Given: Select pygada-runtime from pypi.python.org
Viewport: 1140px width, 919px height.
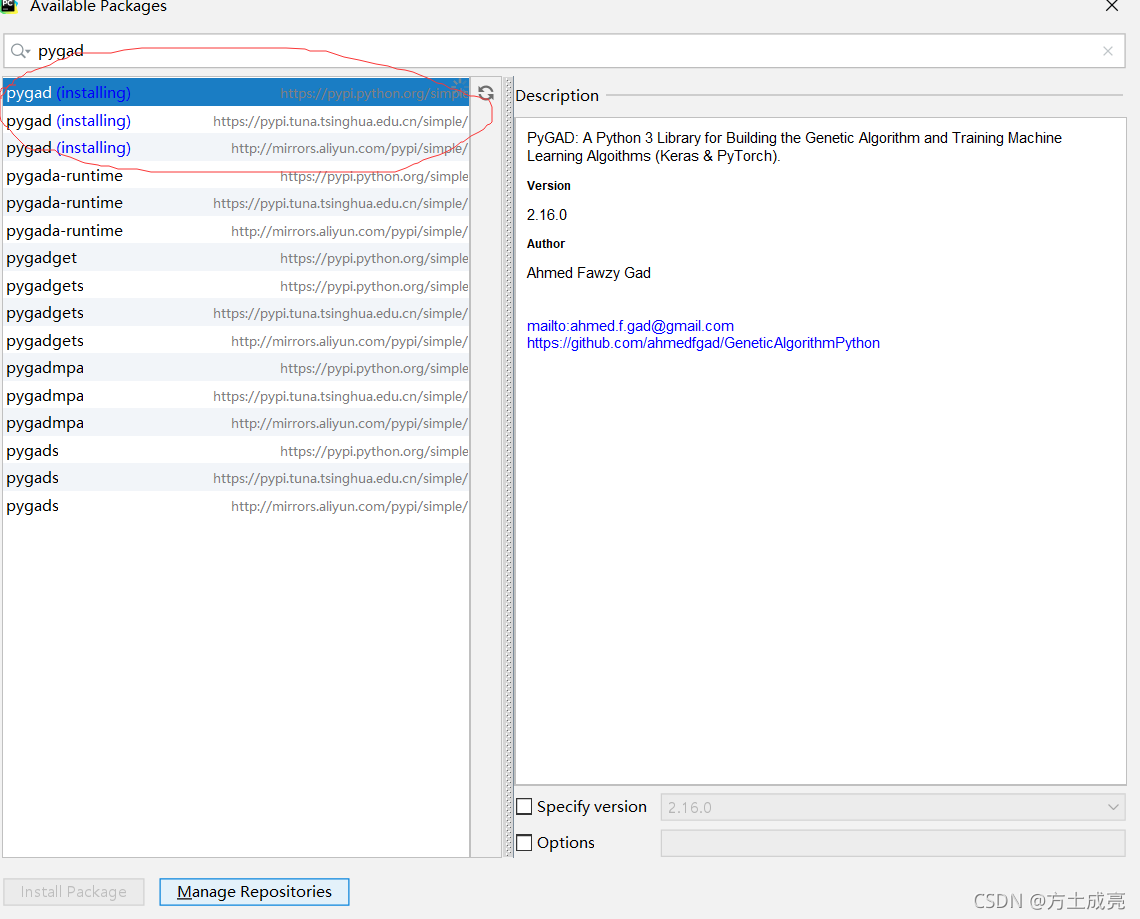Looking at the screenshot, I should pos(236,176).
